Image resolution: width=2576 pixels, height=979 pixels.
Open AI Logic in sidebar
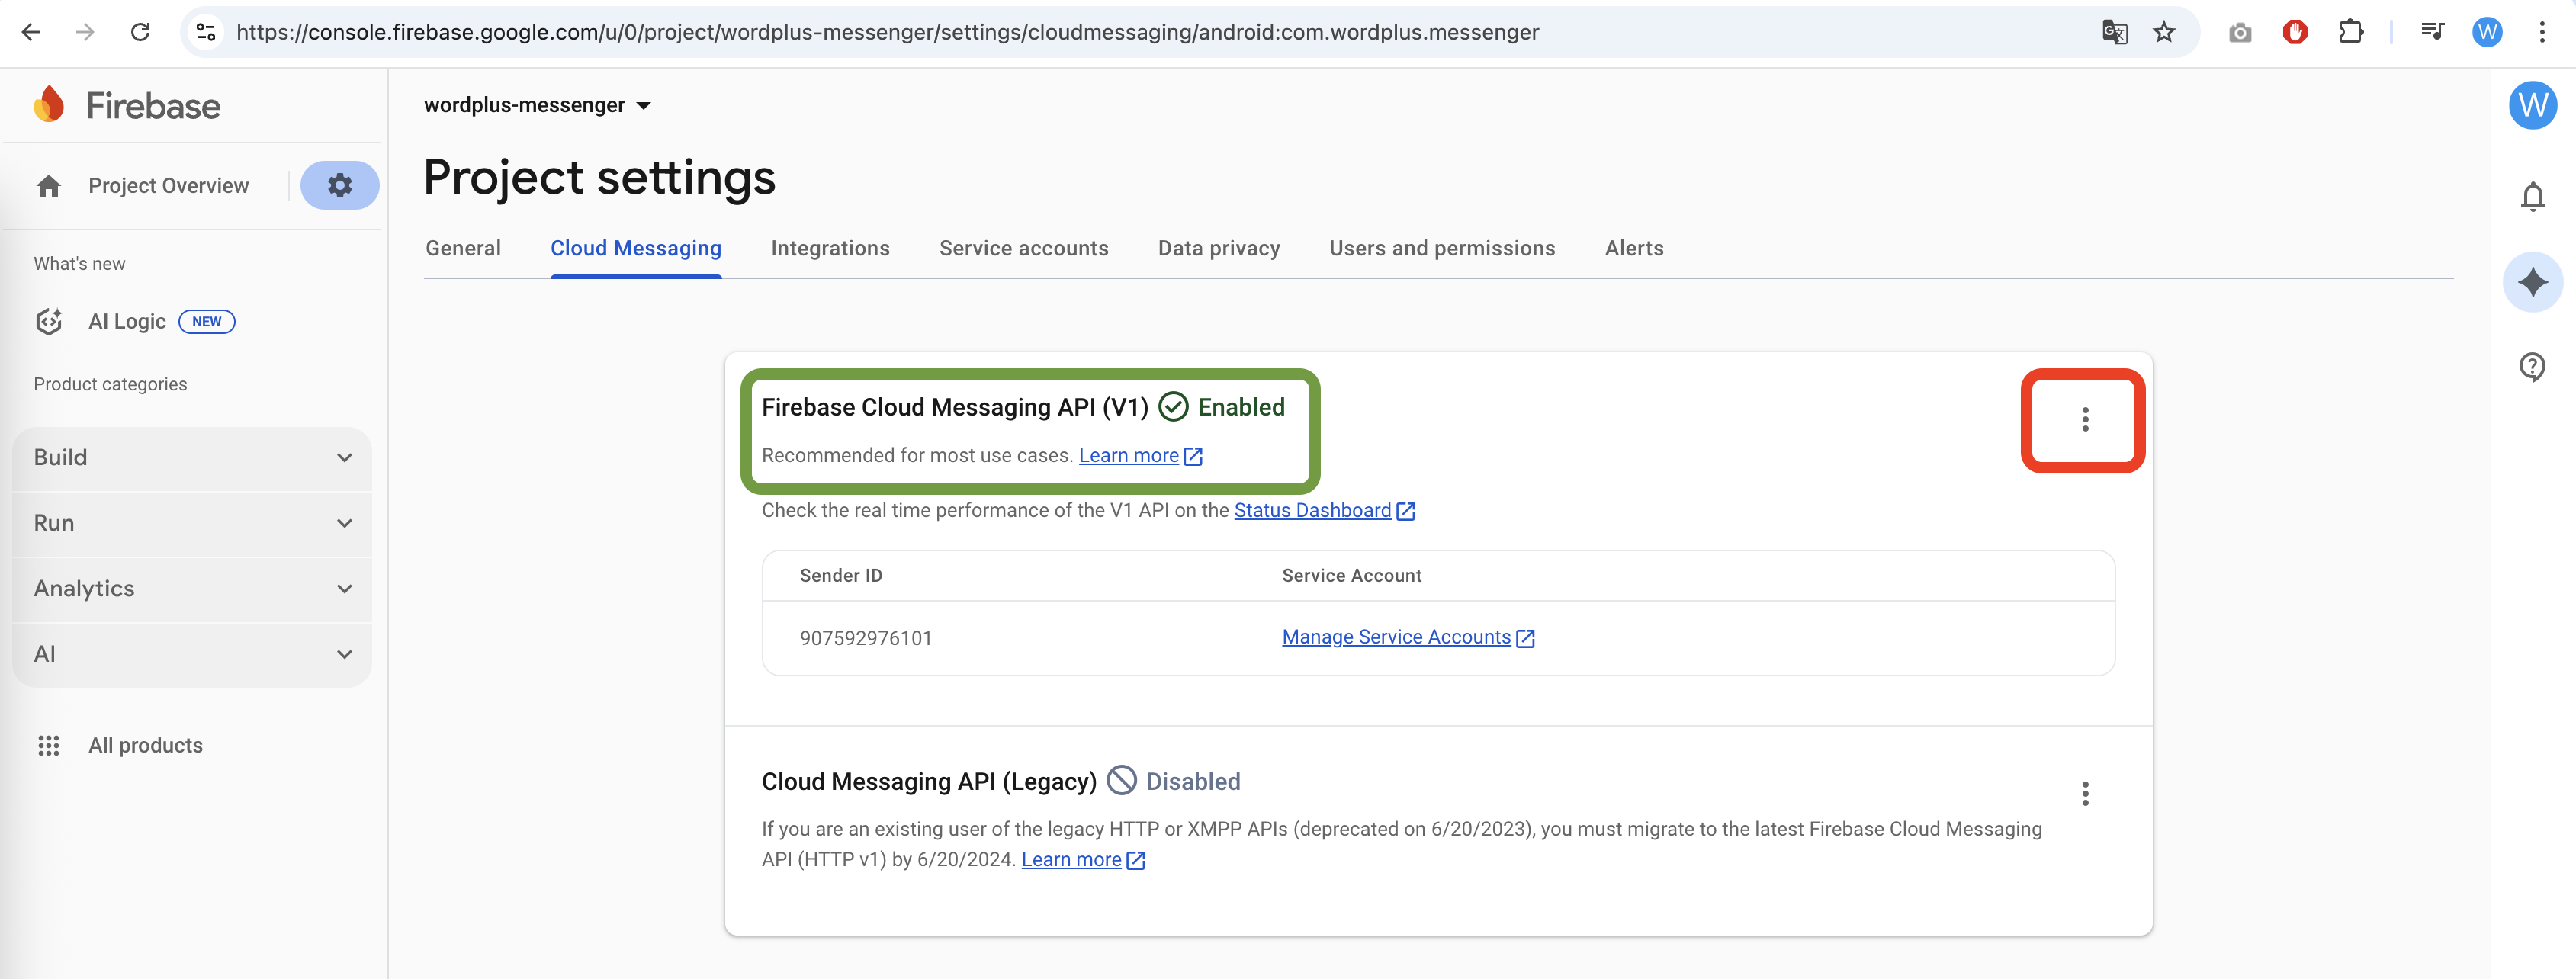(x=127, y=321)
